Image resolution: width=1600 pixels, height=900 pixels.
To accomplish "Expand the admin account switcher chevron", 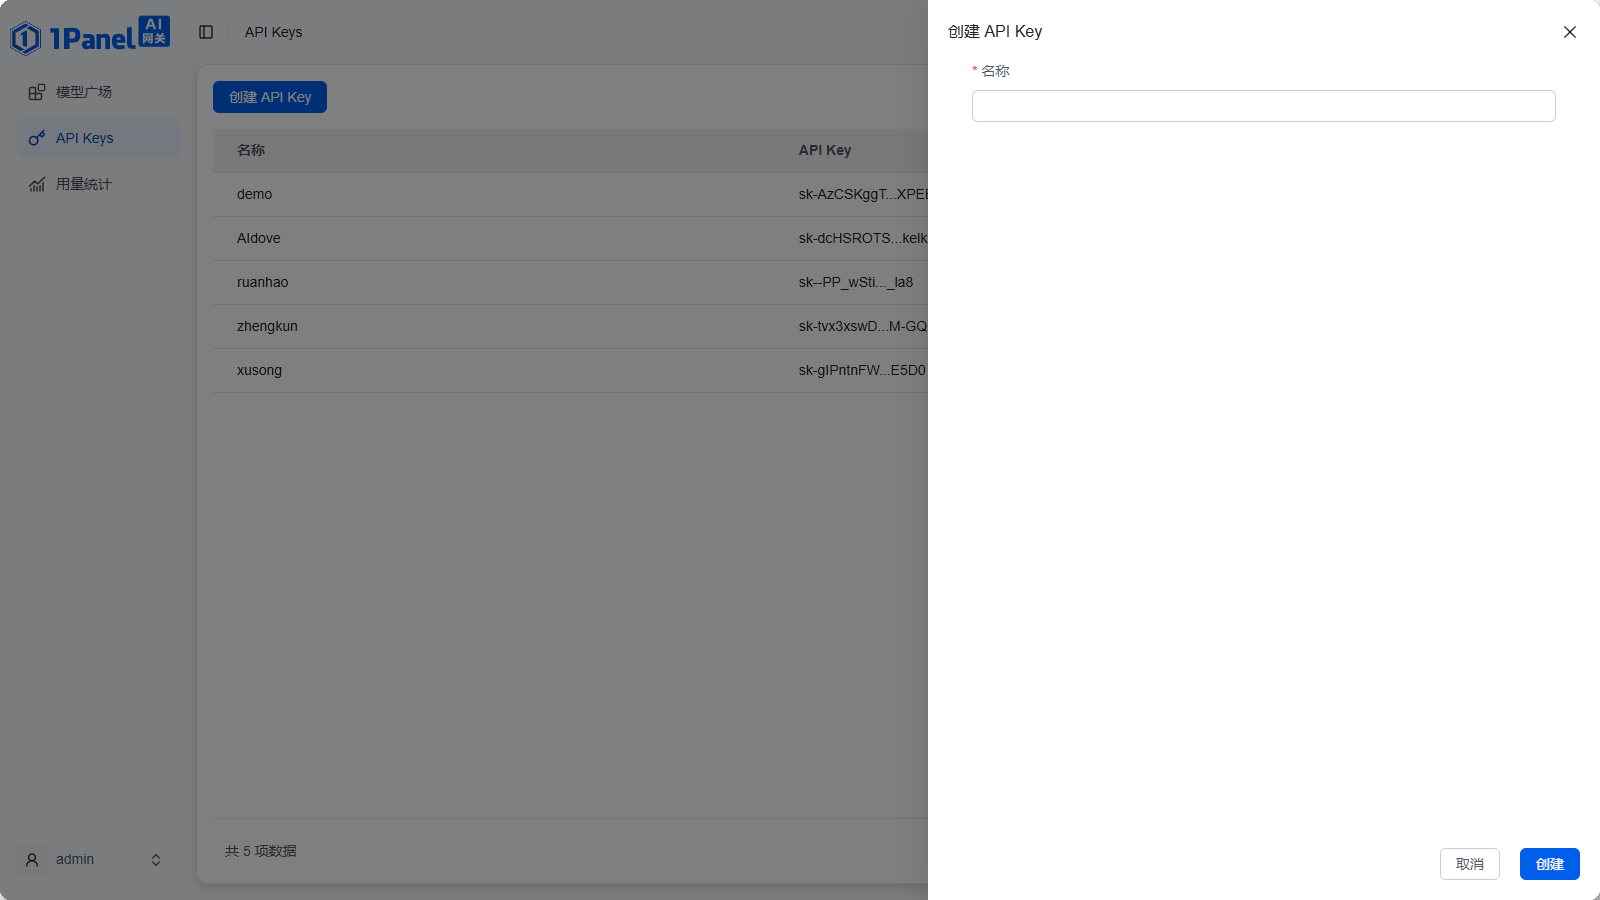I will (156, 860).
